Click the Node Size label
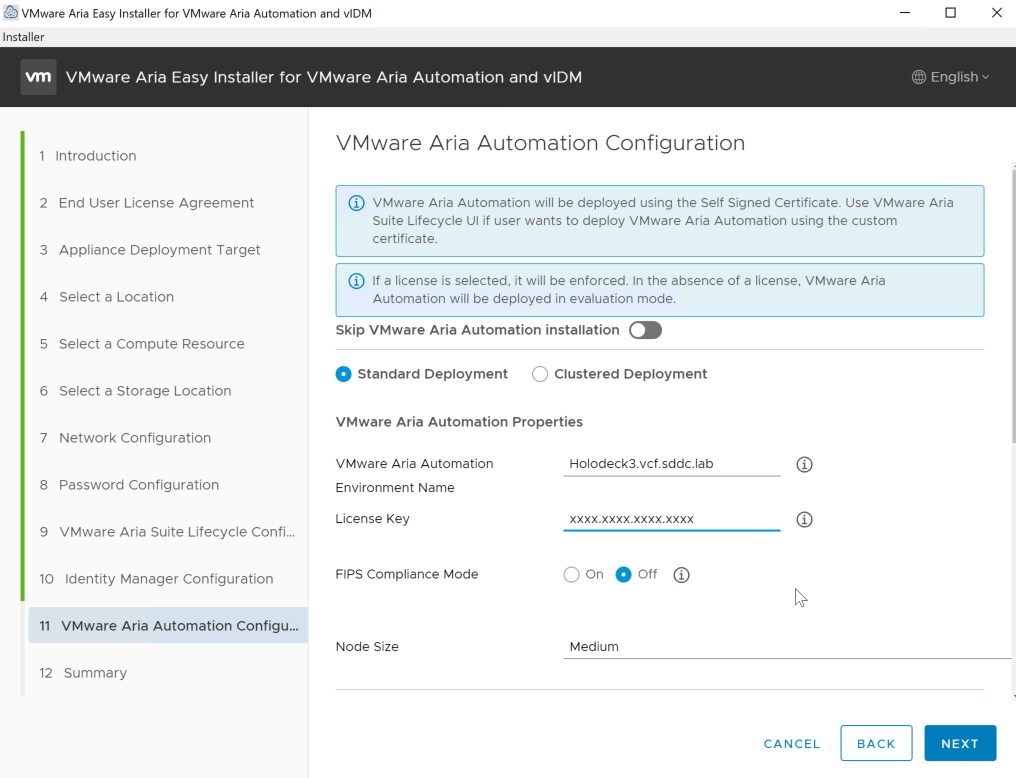 [367, 646]
